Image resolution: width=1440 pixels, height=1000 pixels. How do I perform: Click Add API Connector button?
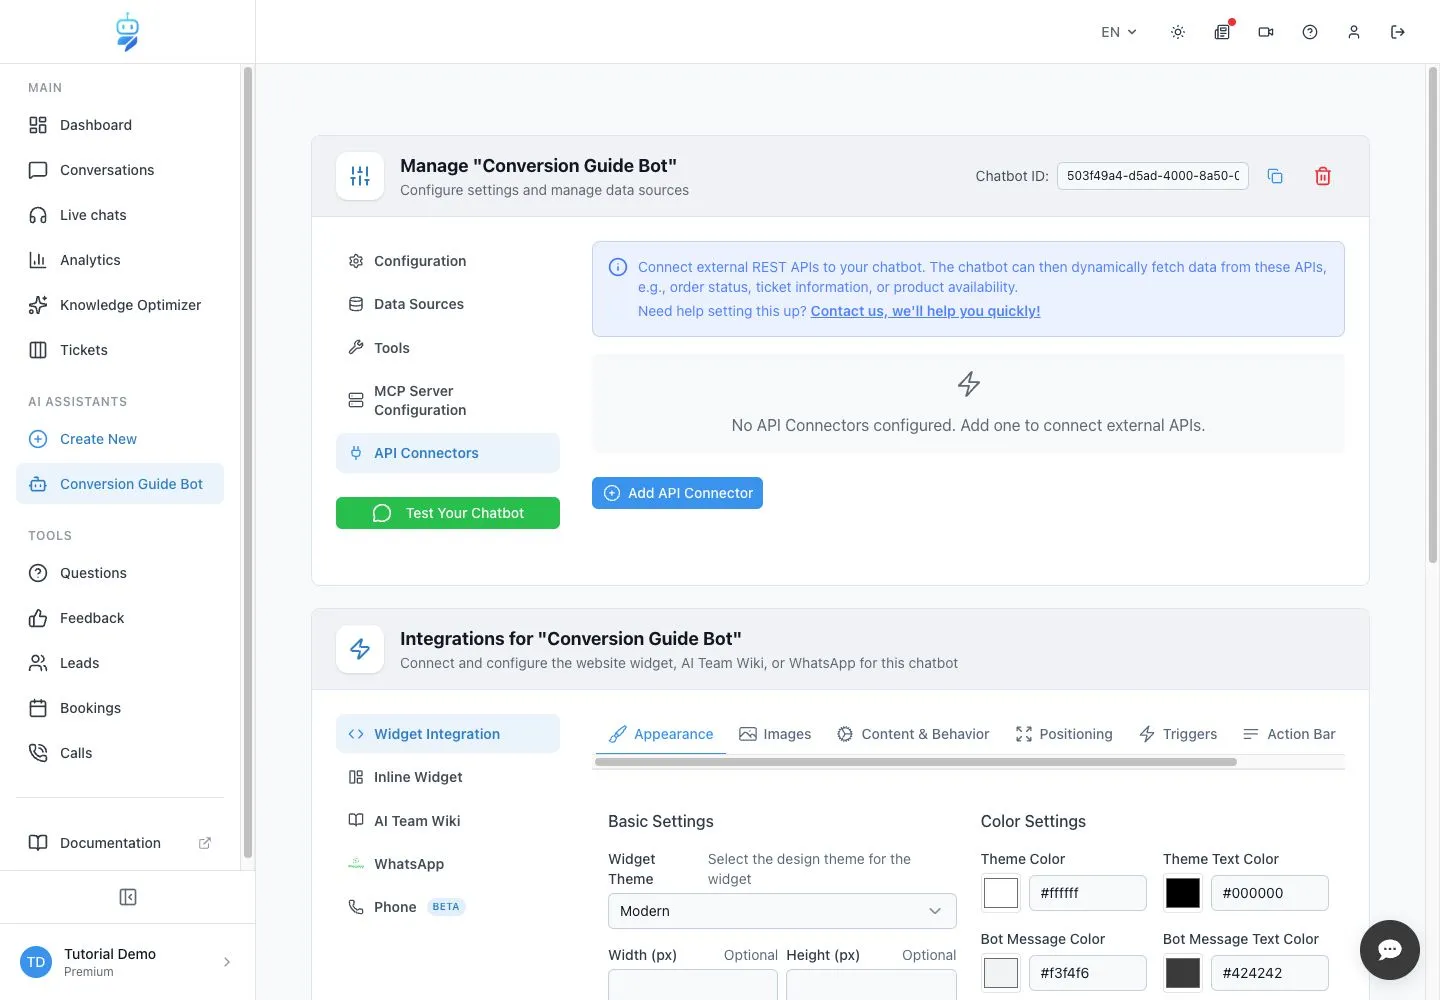[677, 493]
